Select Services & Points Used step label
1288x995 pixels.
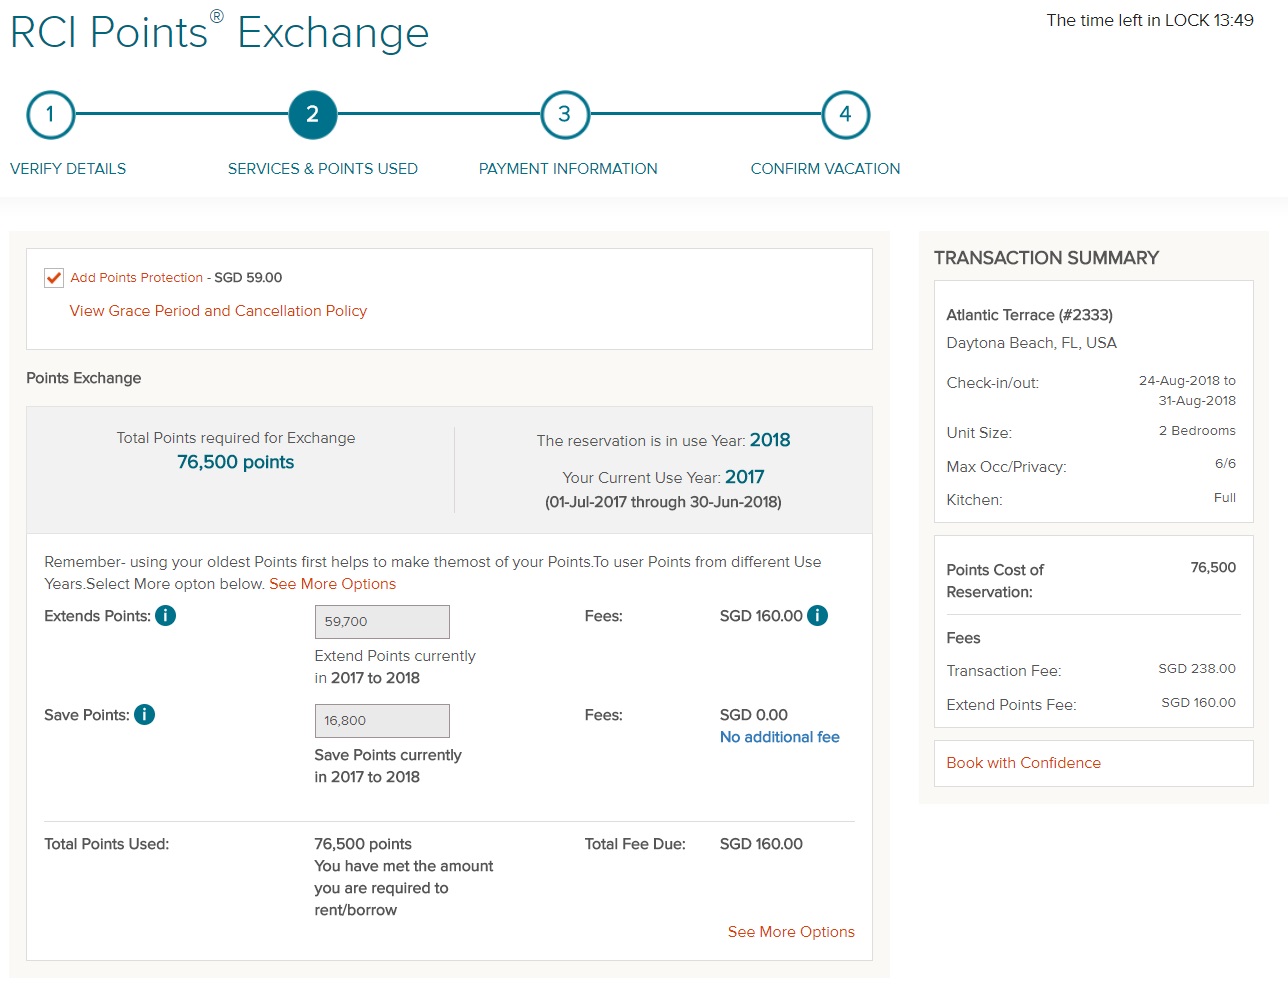(323, 169)
